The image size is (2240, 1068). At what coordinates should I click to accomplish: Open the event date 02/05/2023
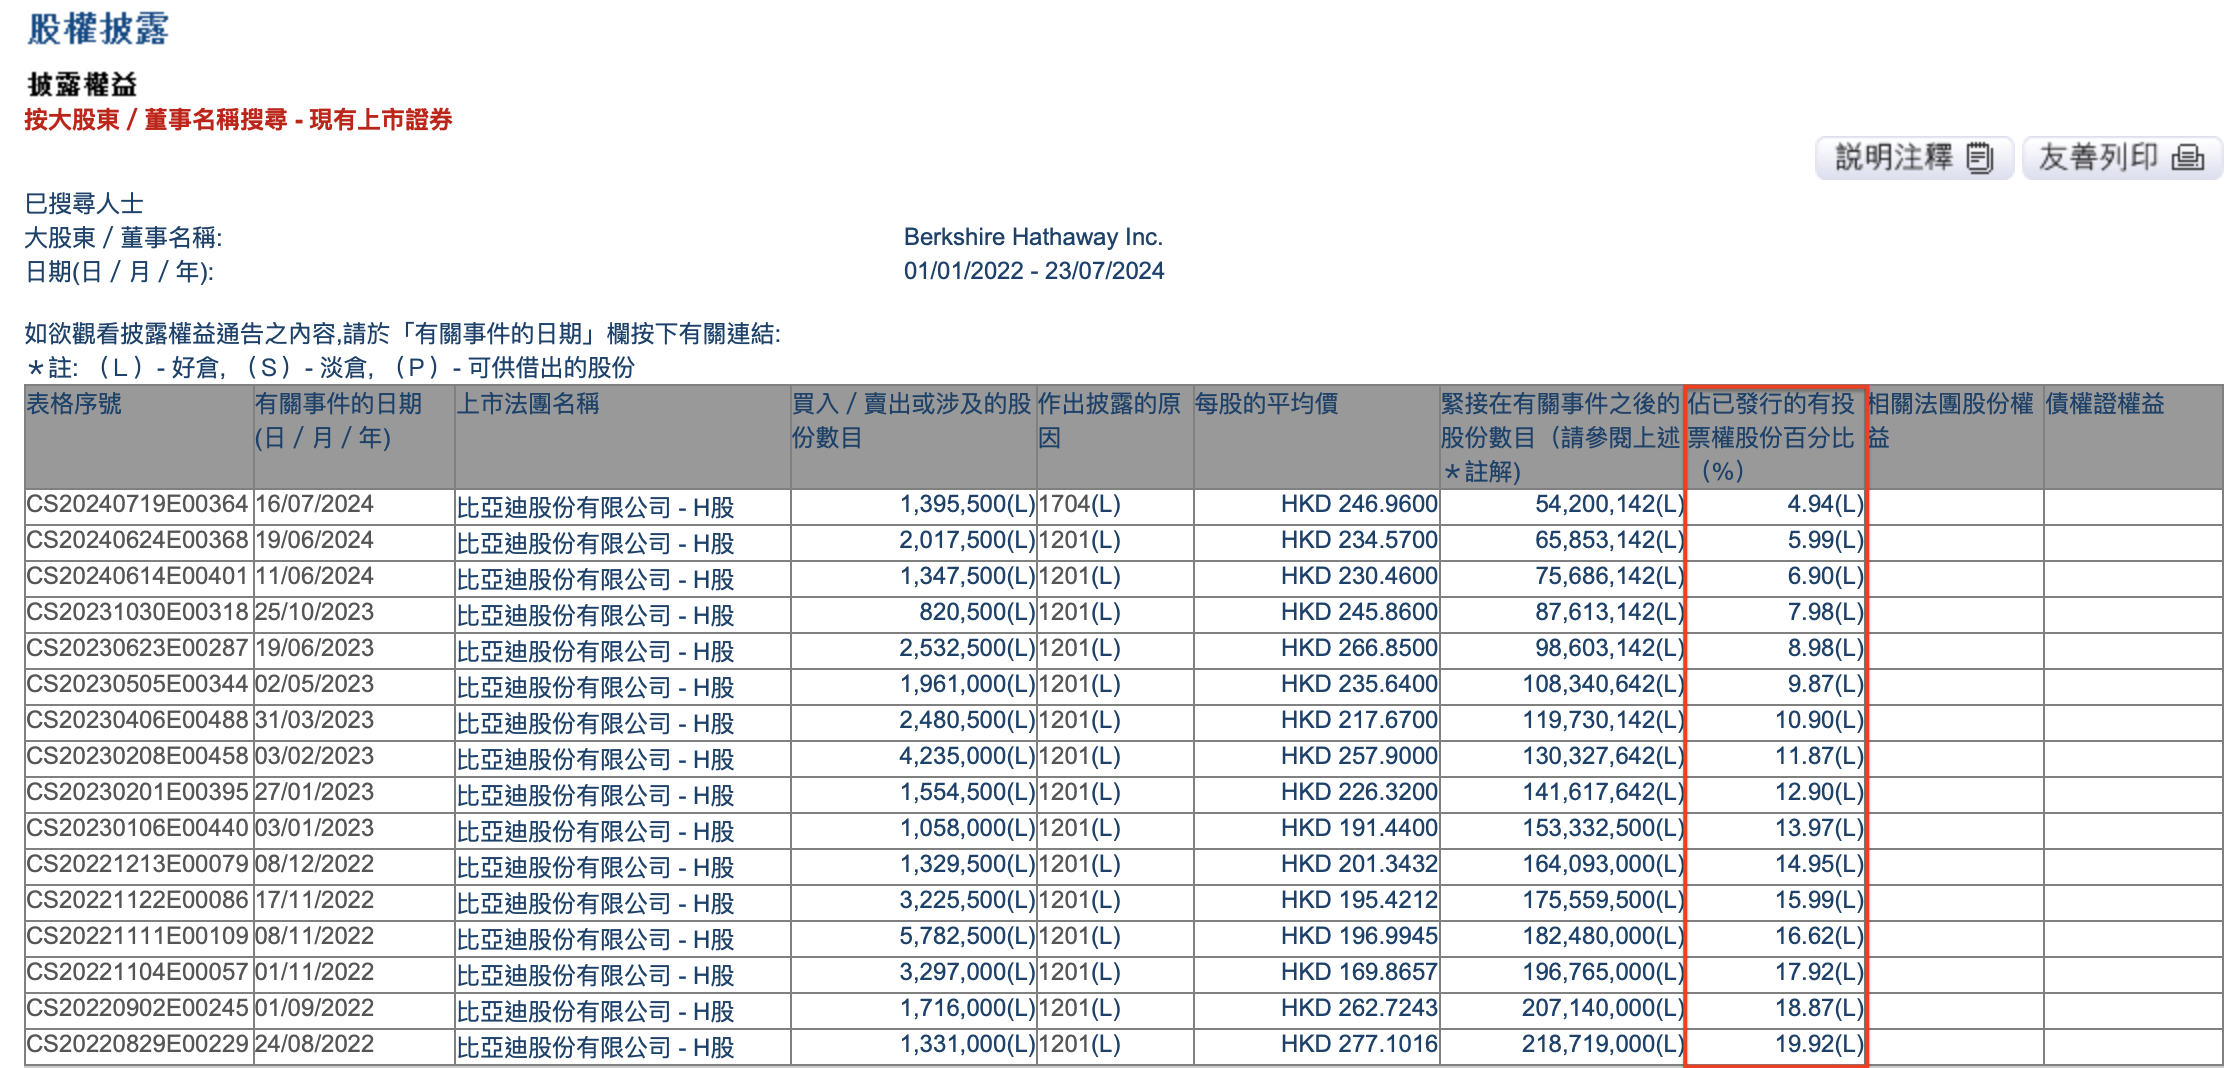[314, 684]
